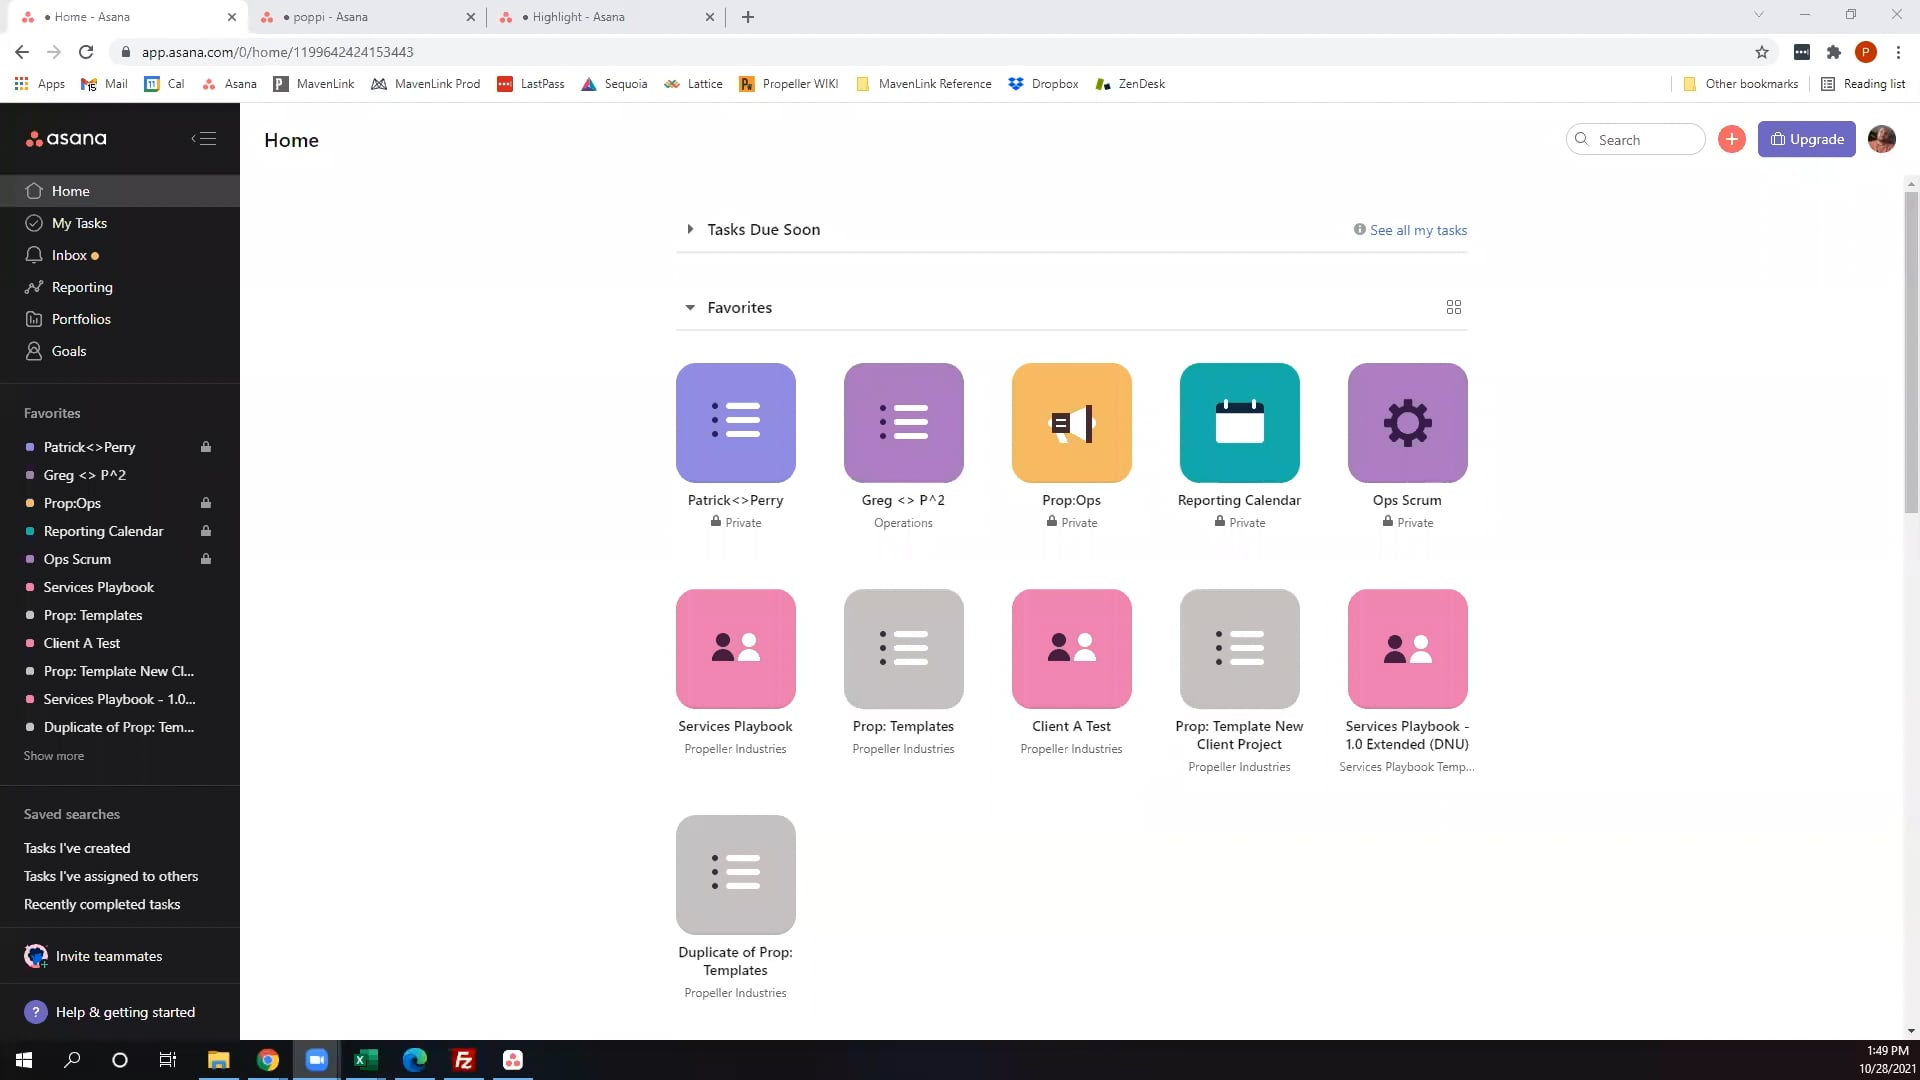Open Portfolios in sidebar

120,319
